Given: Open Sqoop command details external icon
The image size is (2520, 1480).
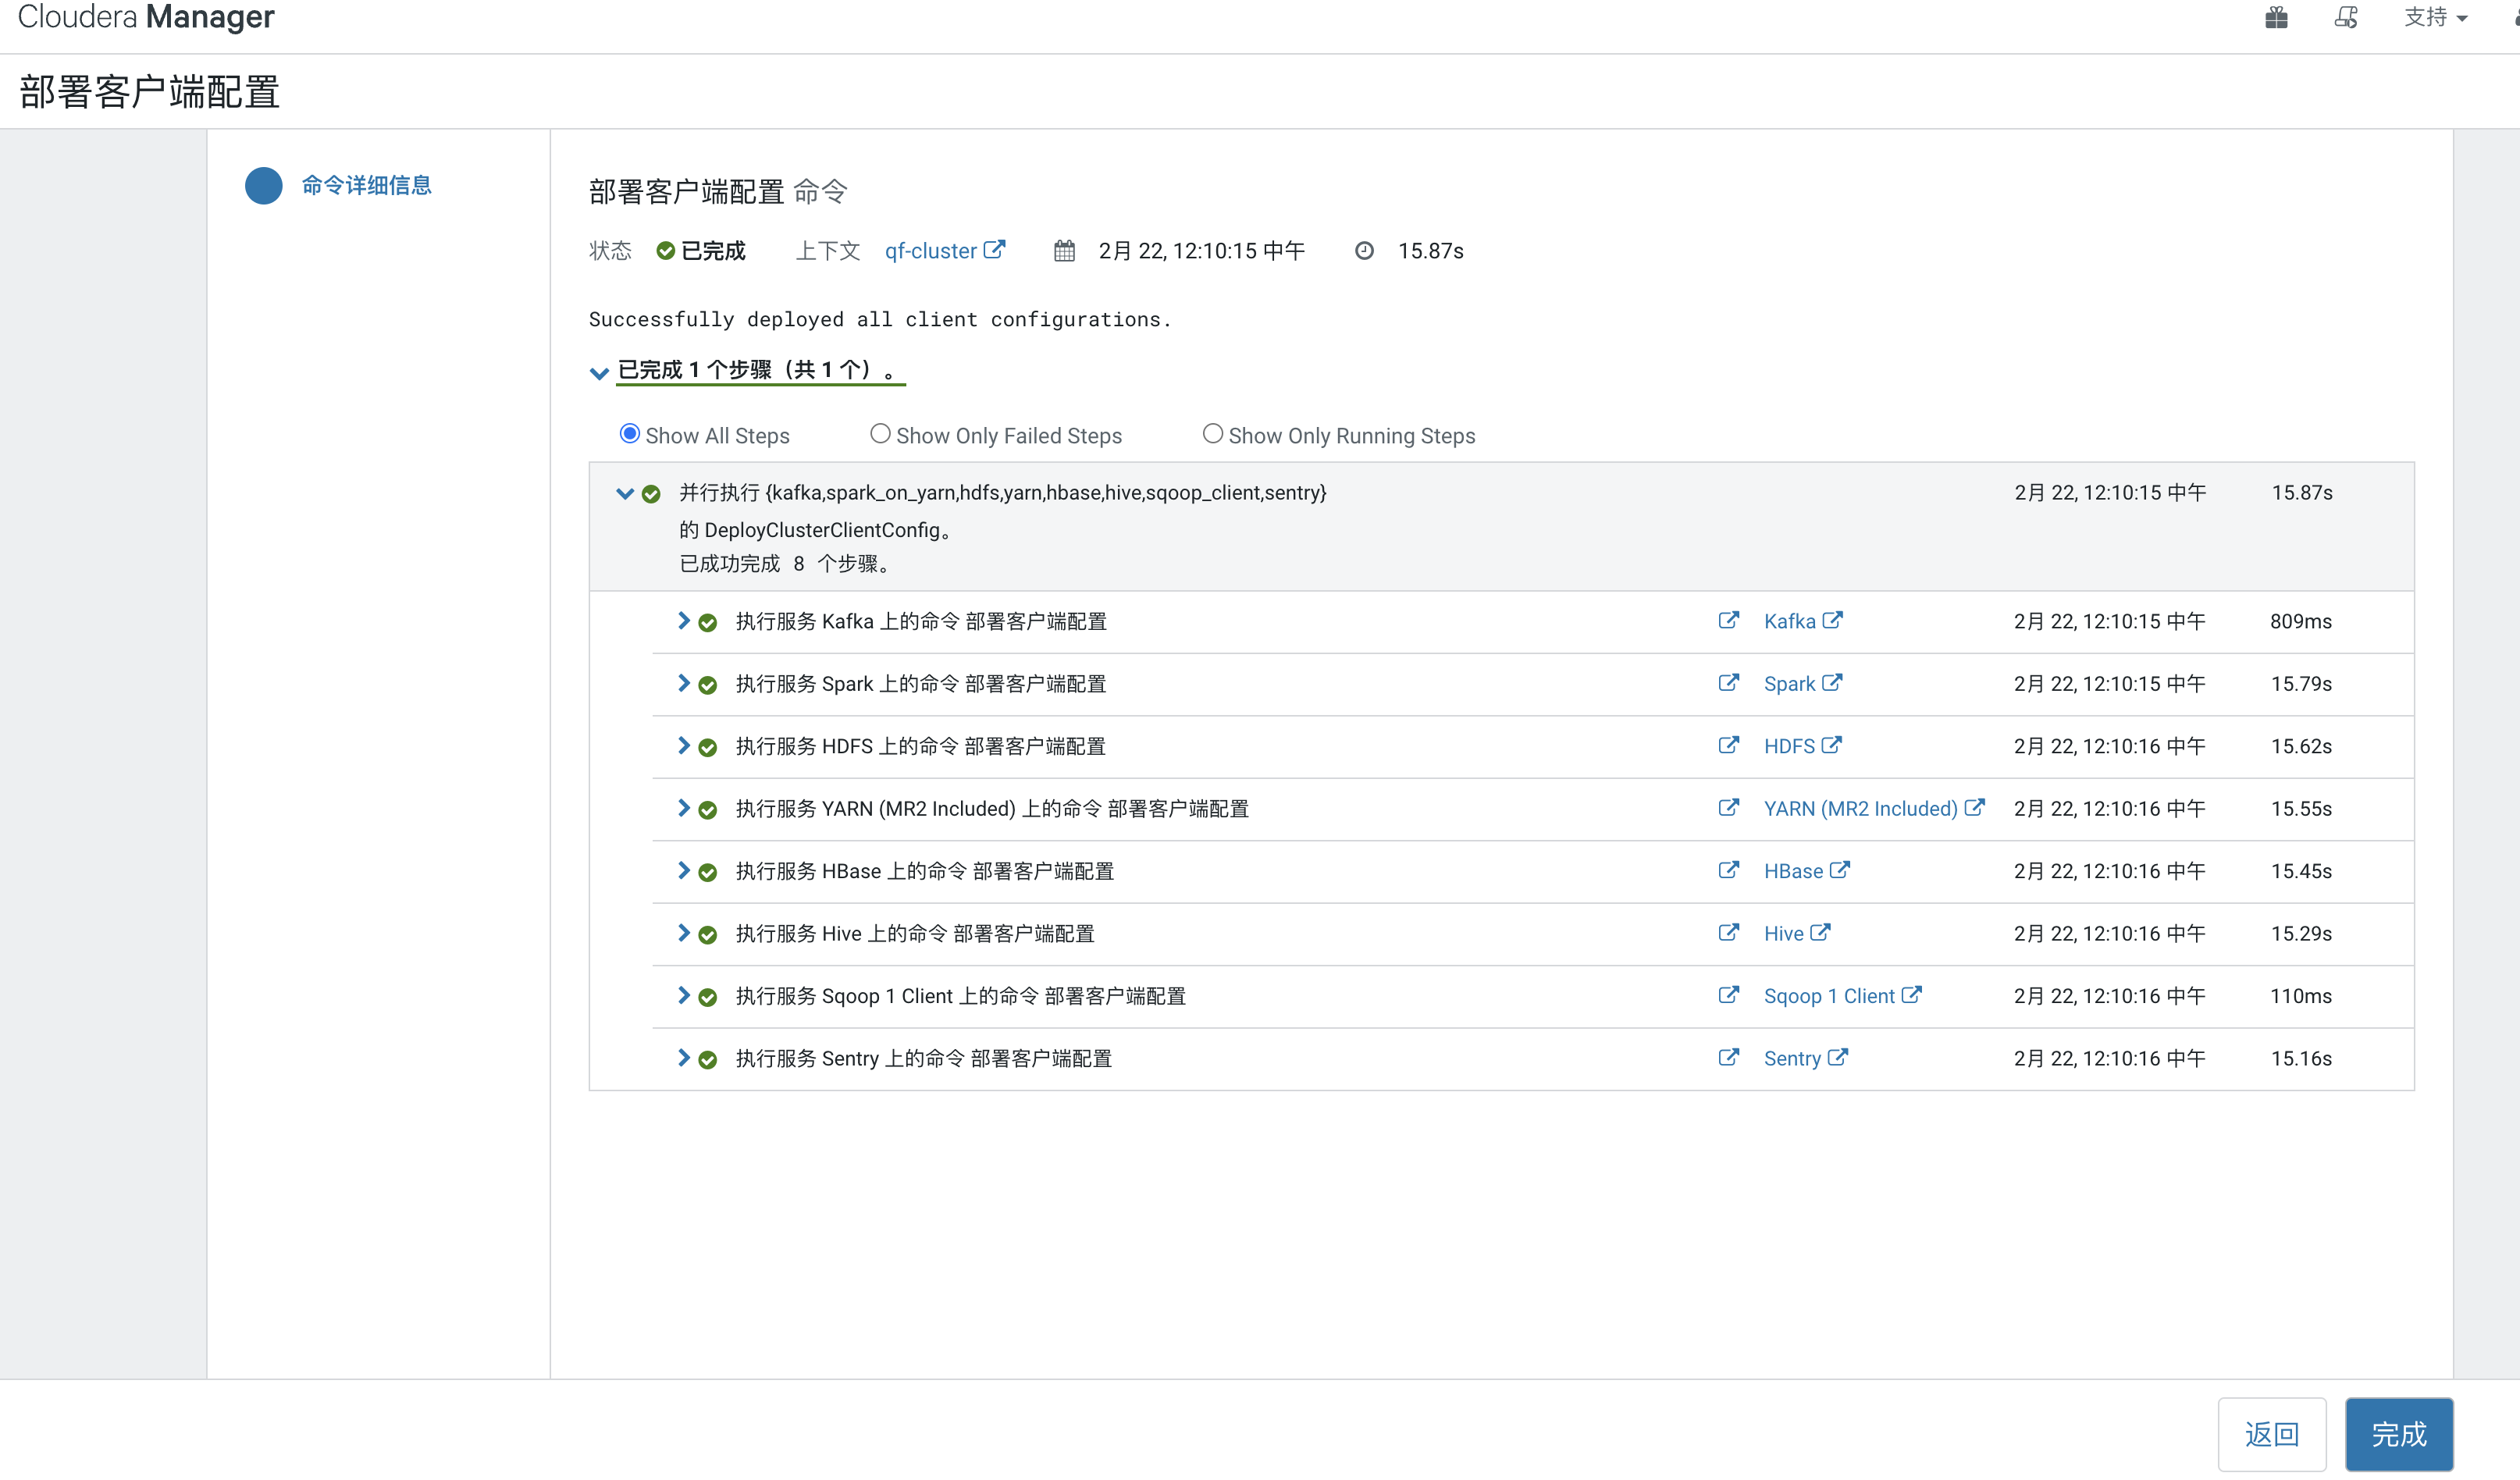Looking at the screenshot, I should tap(1728, 995).
